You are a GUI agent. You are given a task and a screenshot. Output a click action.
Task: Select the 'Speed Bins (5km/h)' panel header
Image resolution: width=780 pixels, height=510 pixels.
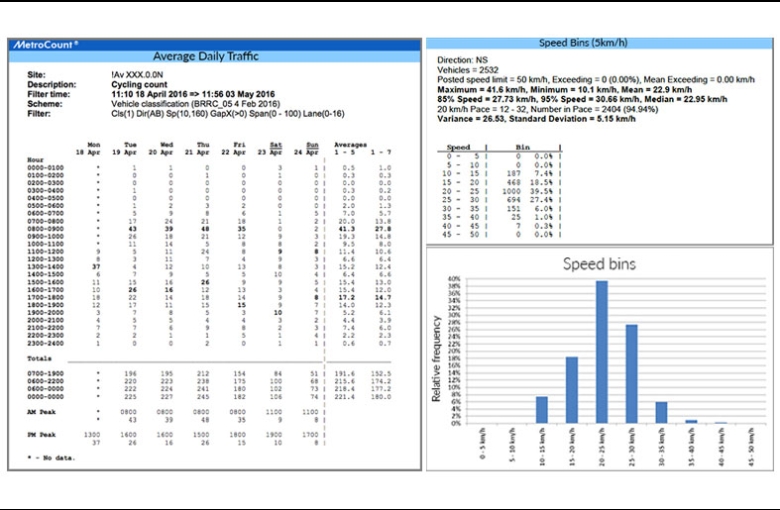coord(583,43)
